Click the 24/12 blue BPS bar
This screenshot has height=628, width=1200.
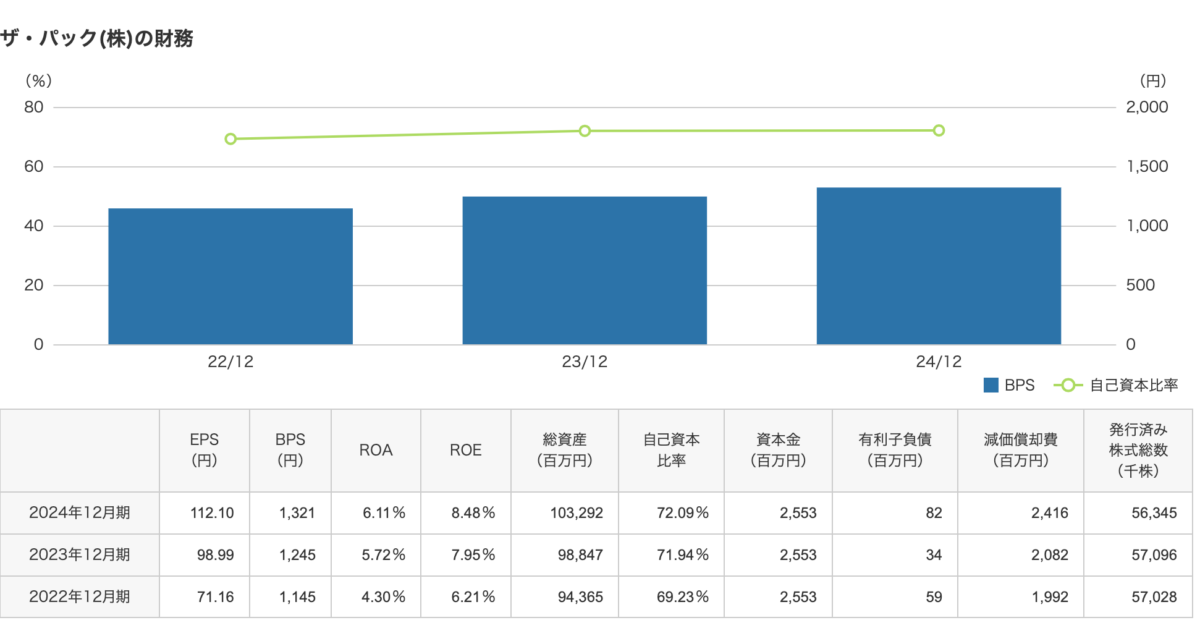pyautogui.click(x=938, y=266)
